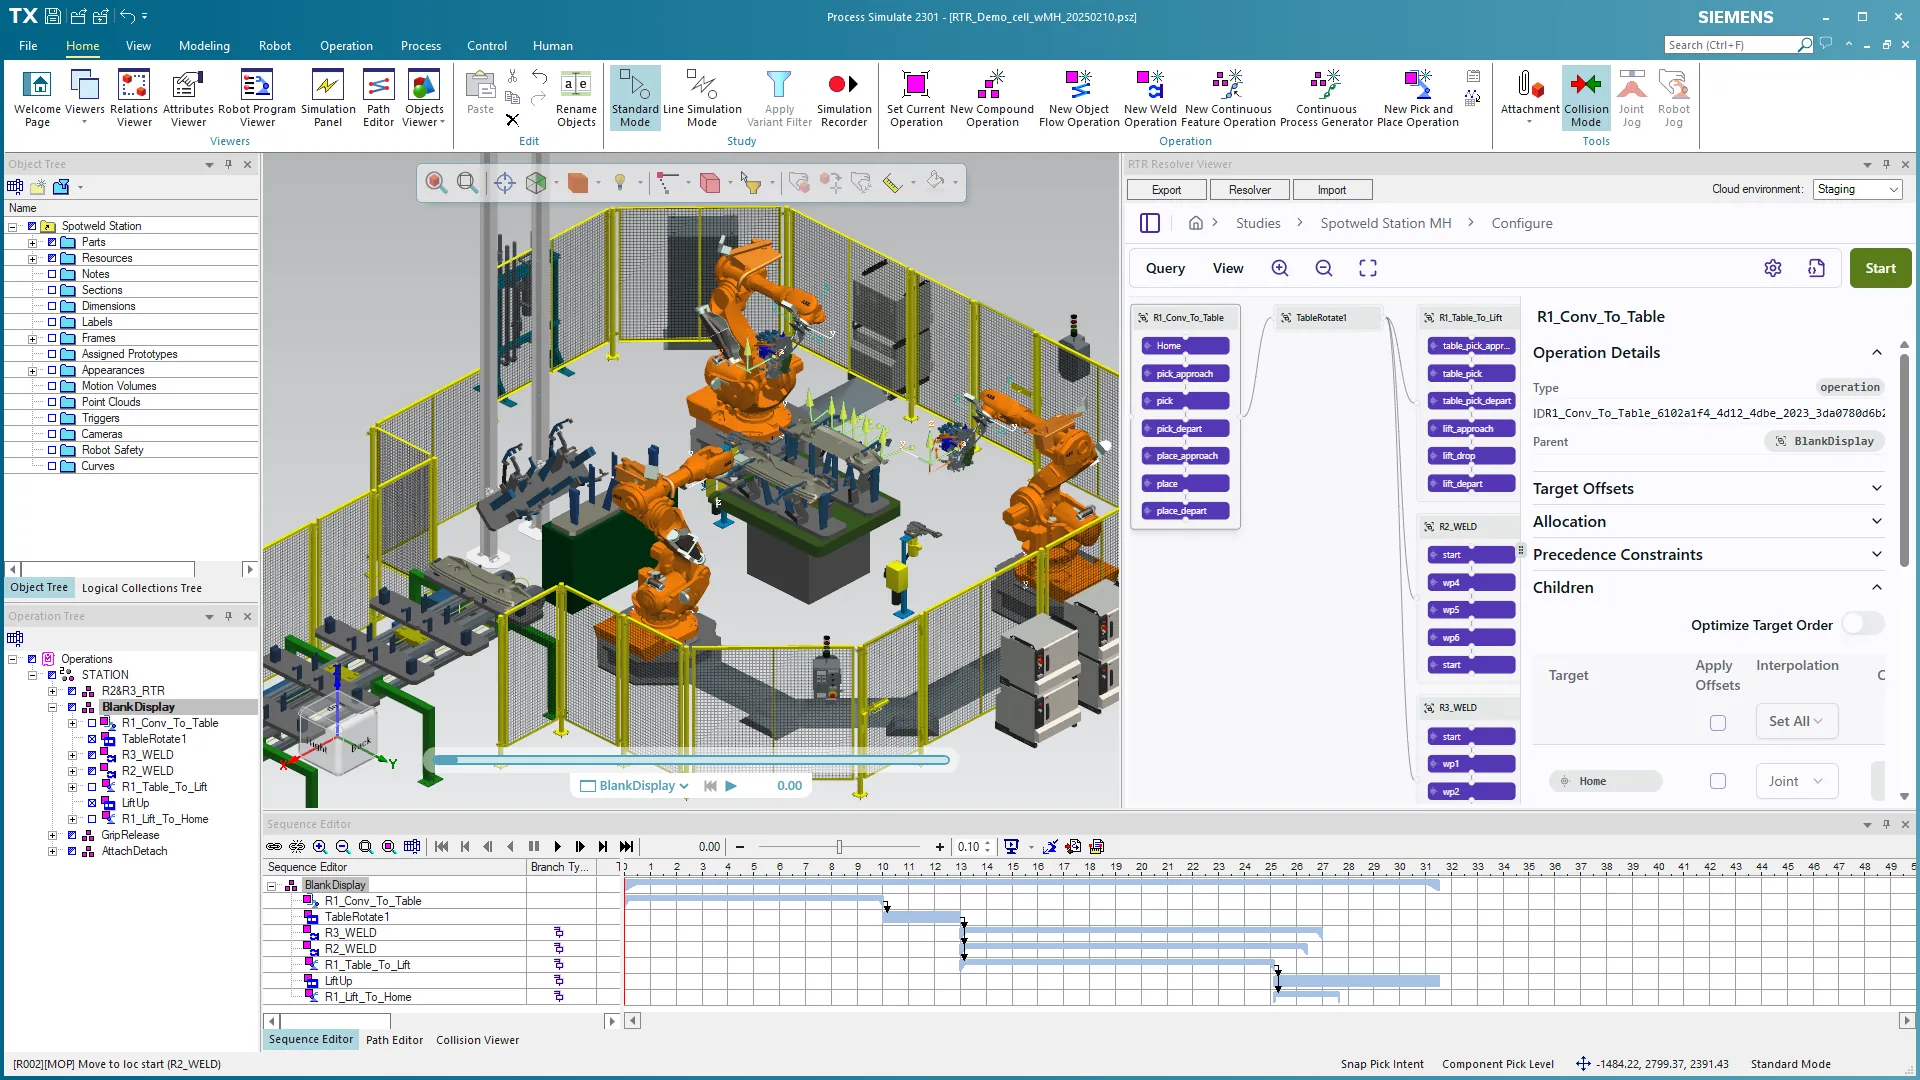Open the Set All interpolation dropdown
The height and width of the screenshot is (1080, 1920).
coord(1796,721)
